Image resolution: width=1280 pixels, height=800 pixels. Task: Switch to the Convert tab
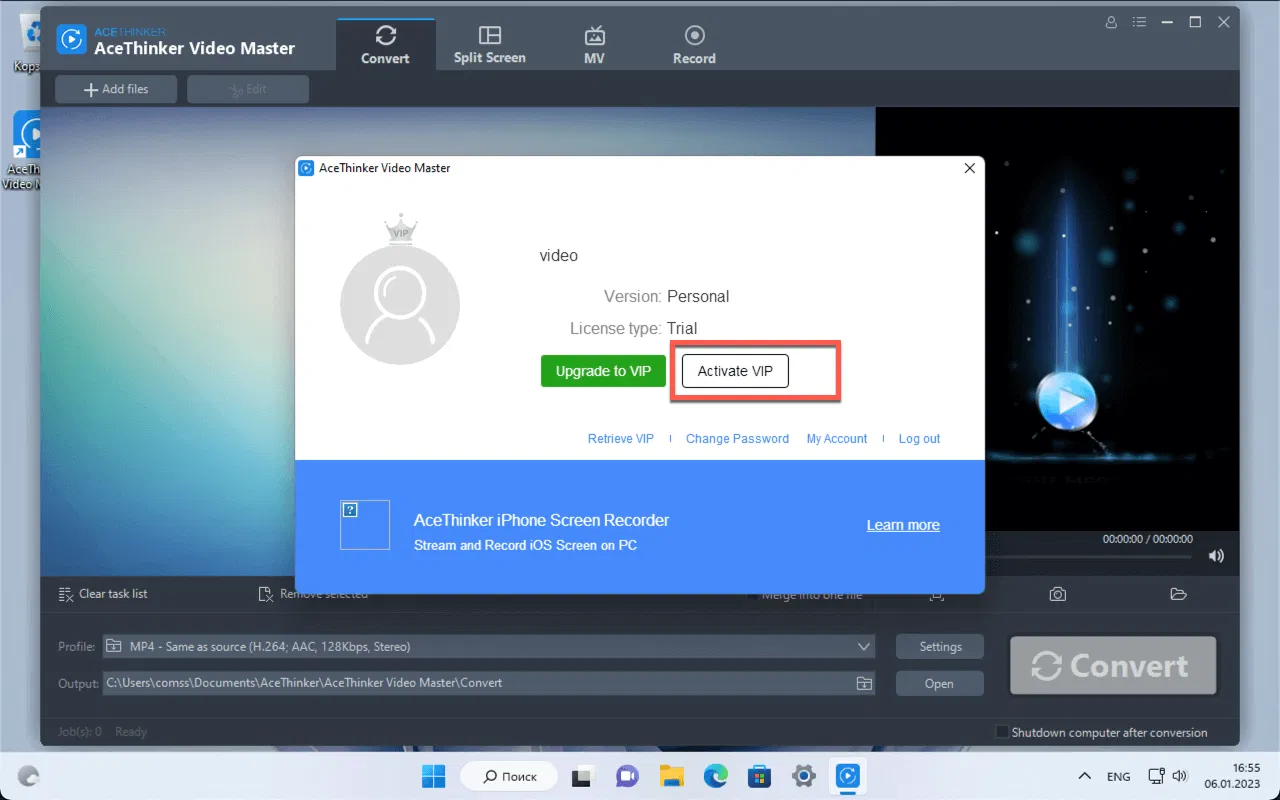pos(386,44)
